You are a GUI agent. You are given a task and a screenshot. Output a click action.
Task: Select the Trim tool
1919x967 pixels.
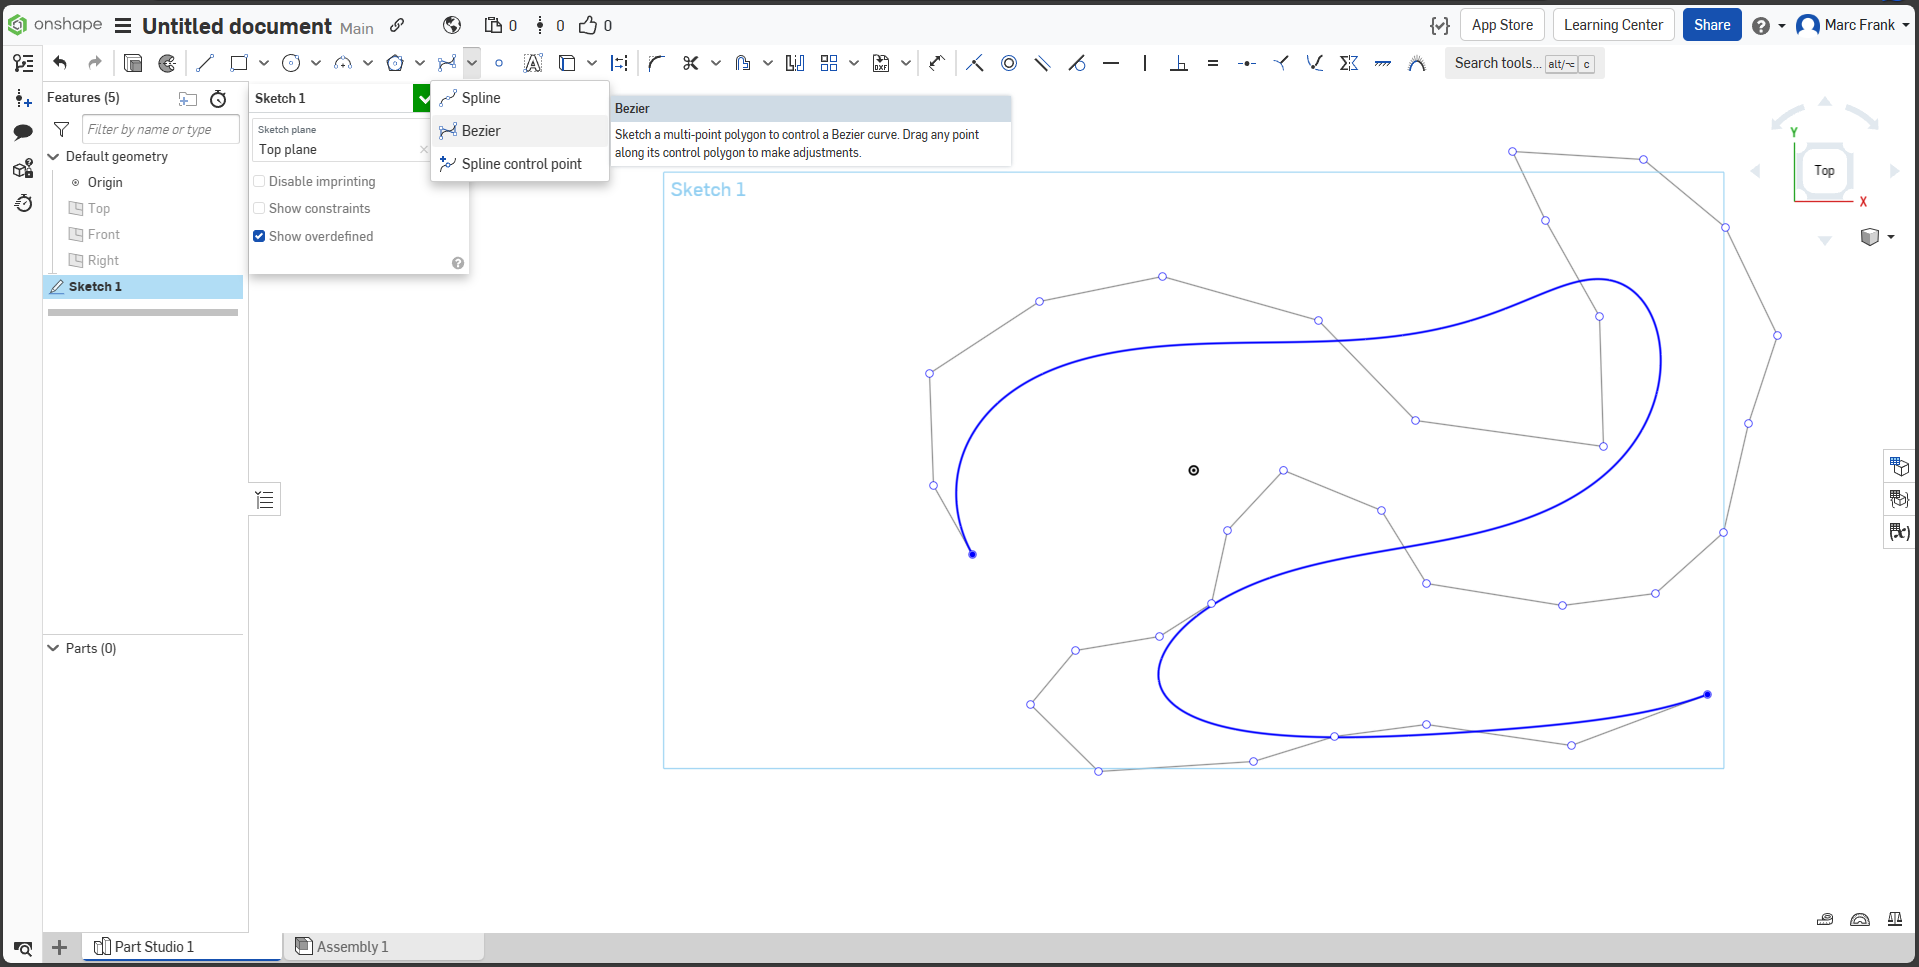[x=691, y=63]
